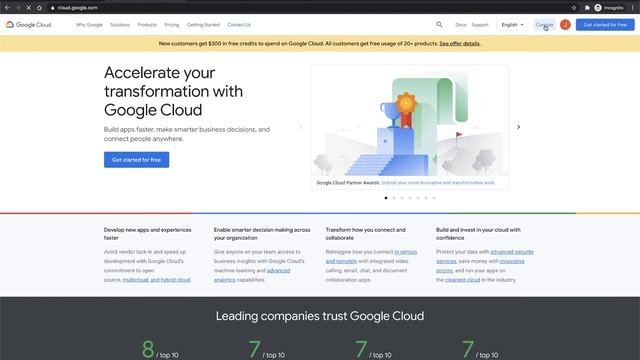Image resolution: width=640 pixels, height=360 pixels.
Task: Open Support link in header
Action: pos(480,24)
